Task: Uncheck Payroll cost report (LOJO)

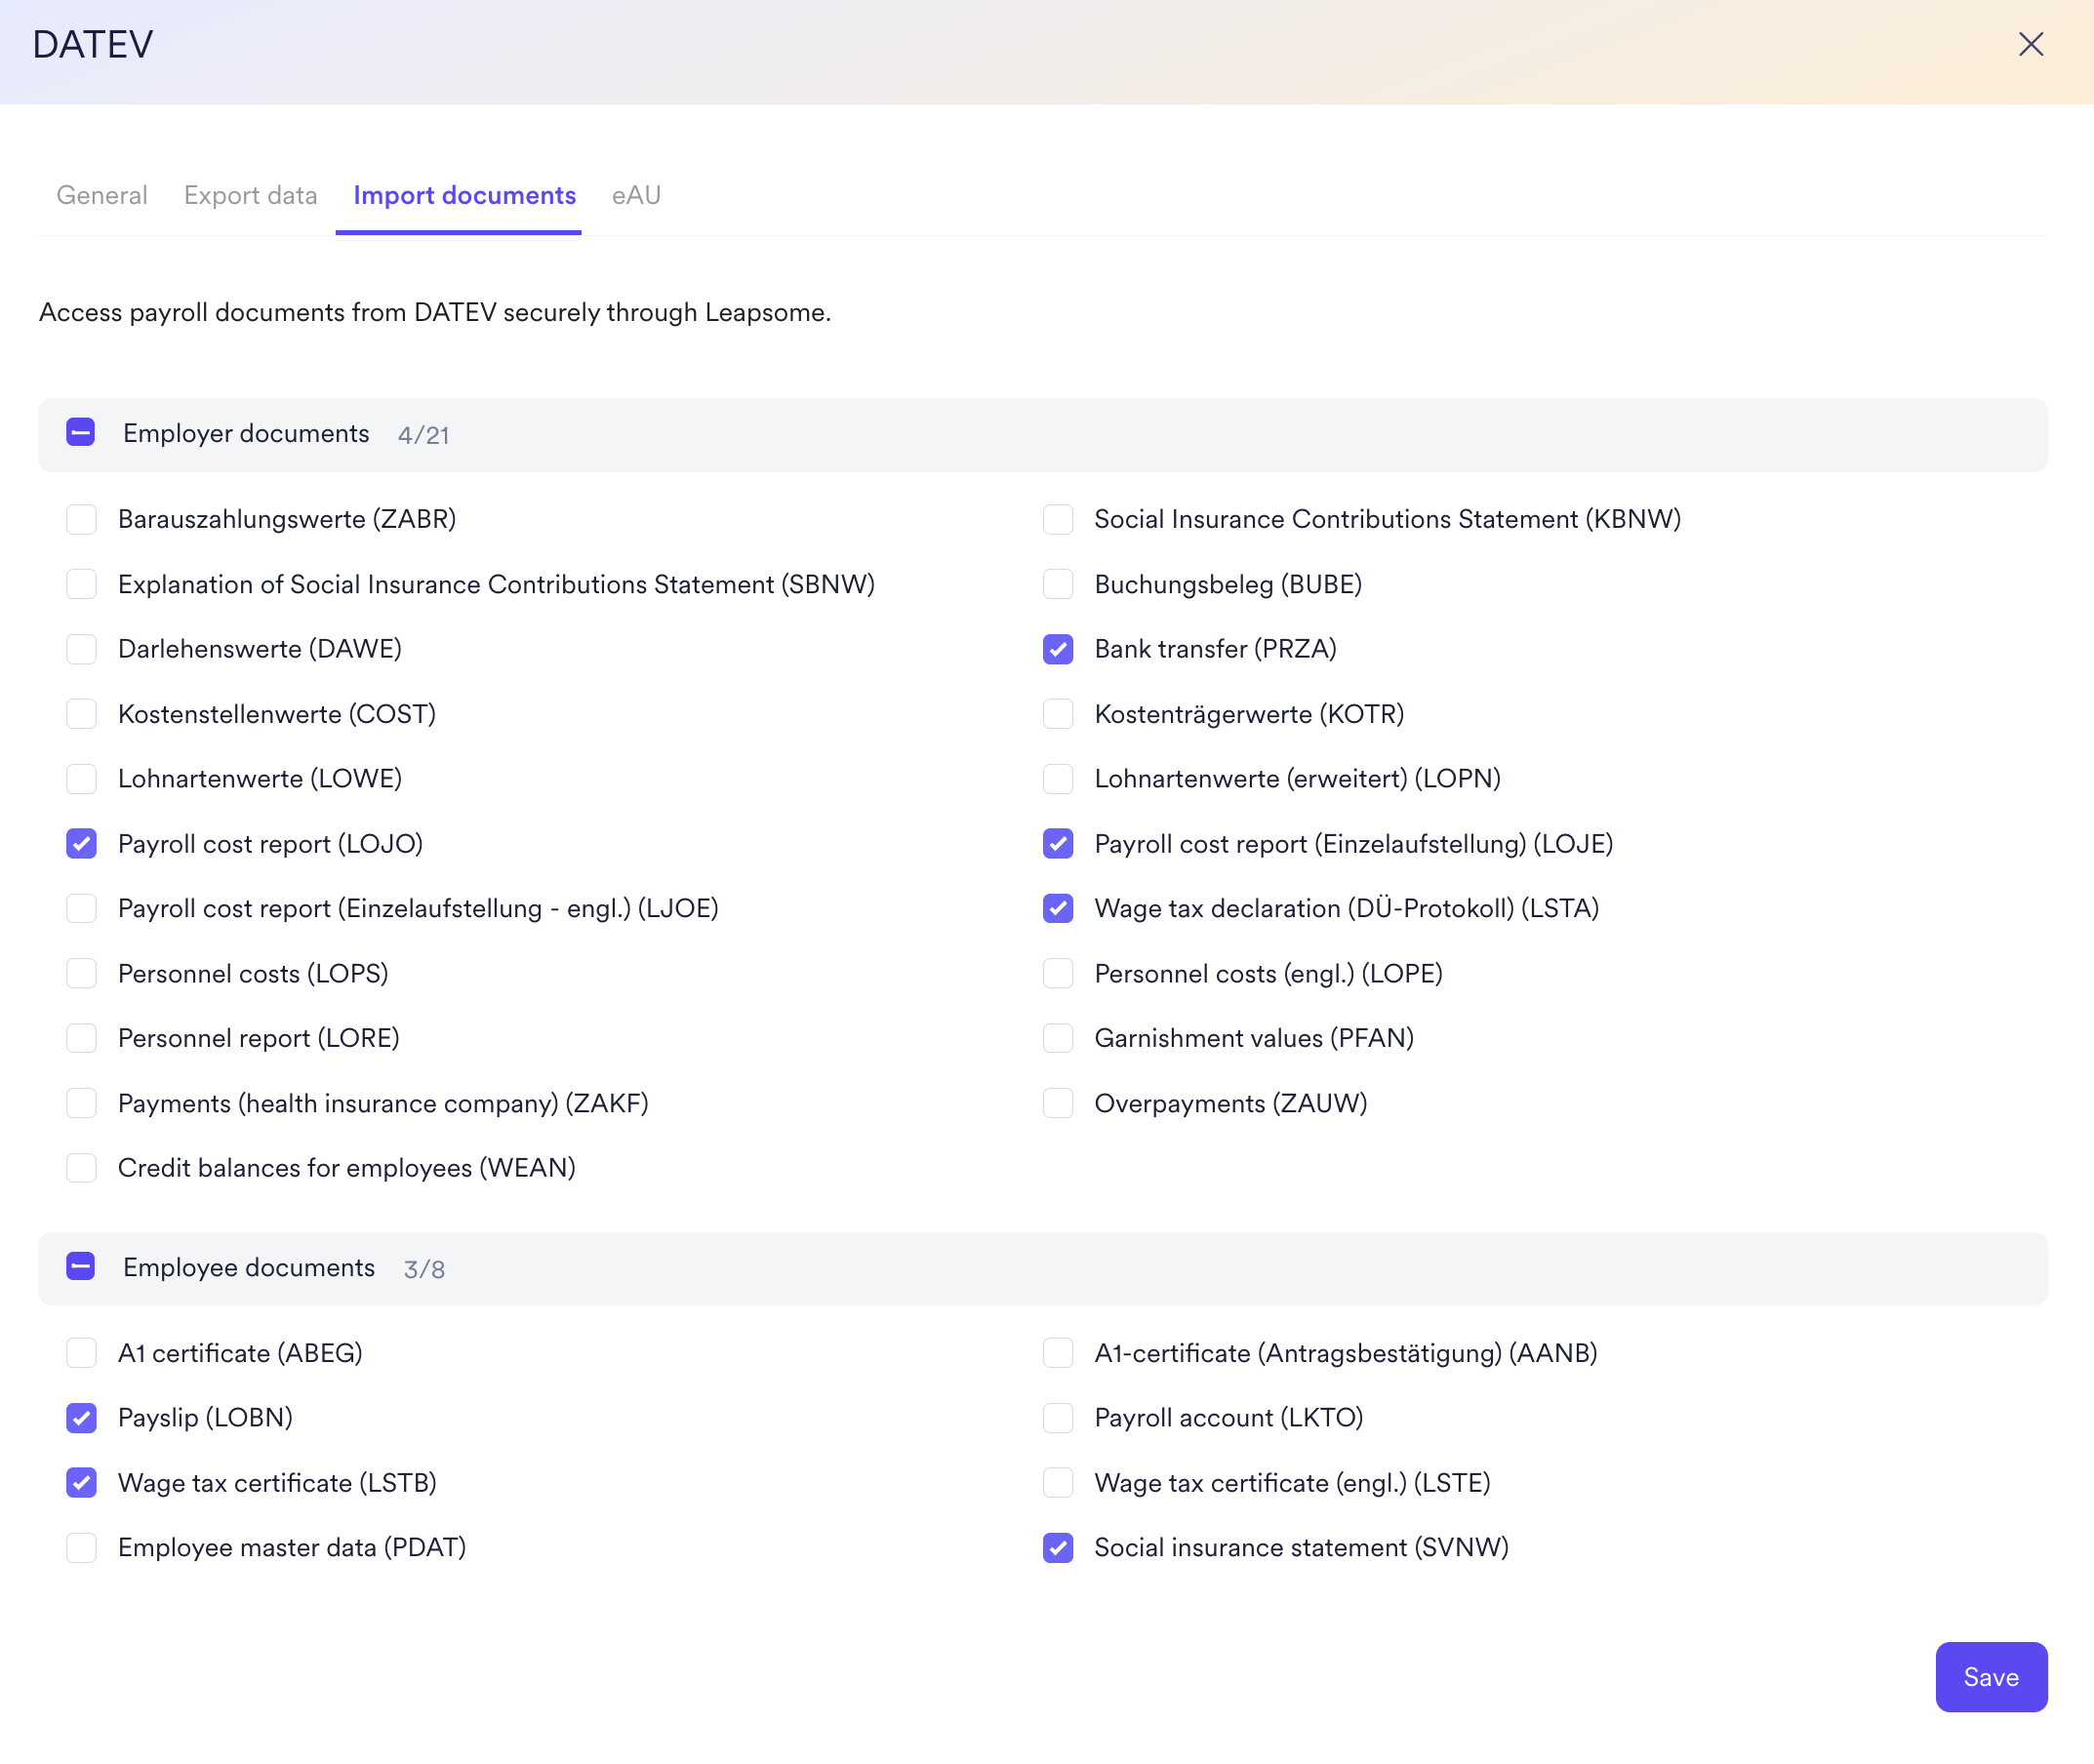Action: (x=81, y=844)
